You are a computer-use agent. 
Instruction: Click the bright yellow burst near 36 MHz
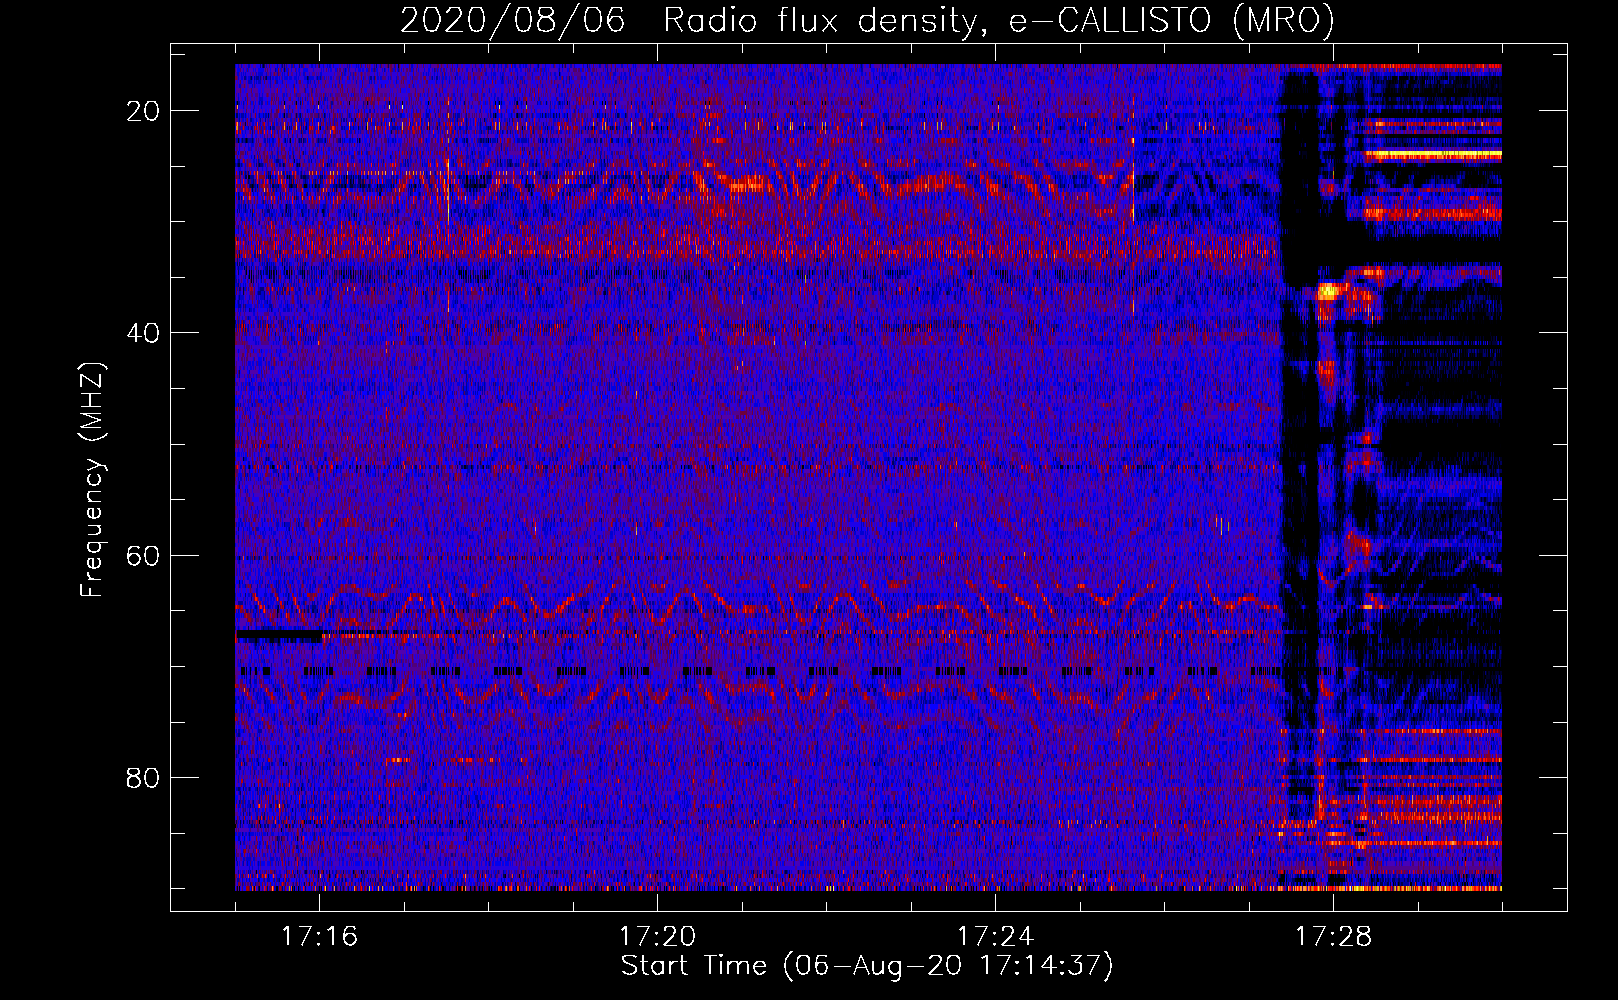pyautogui.click(x=1330, y=292)
